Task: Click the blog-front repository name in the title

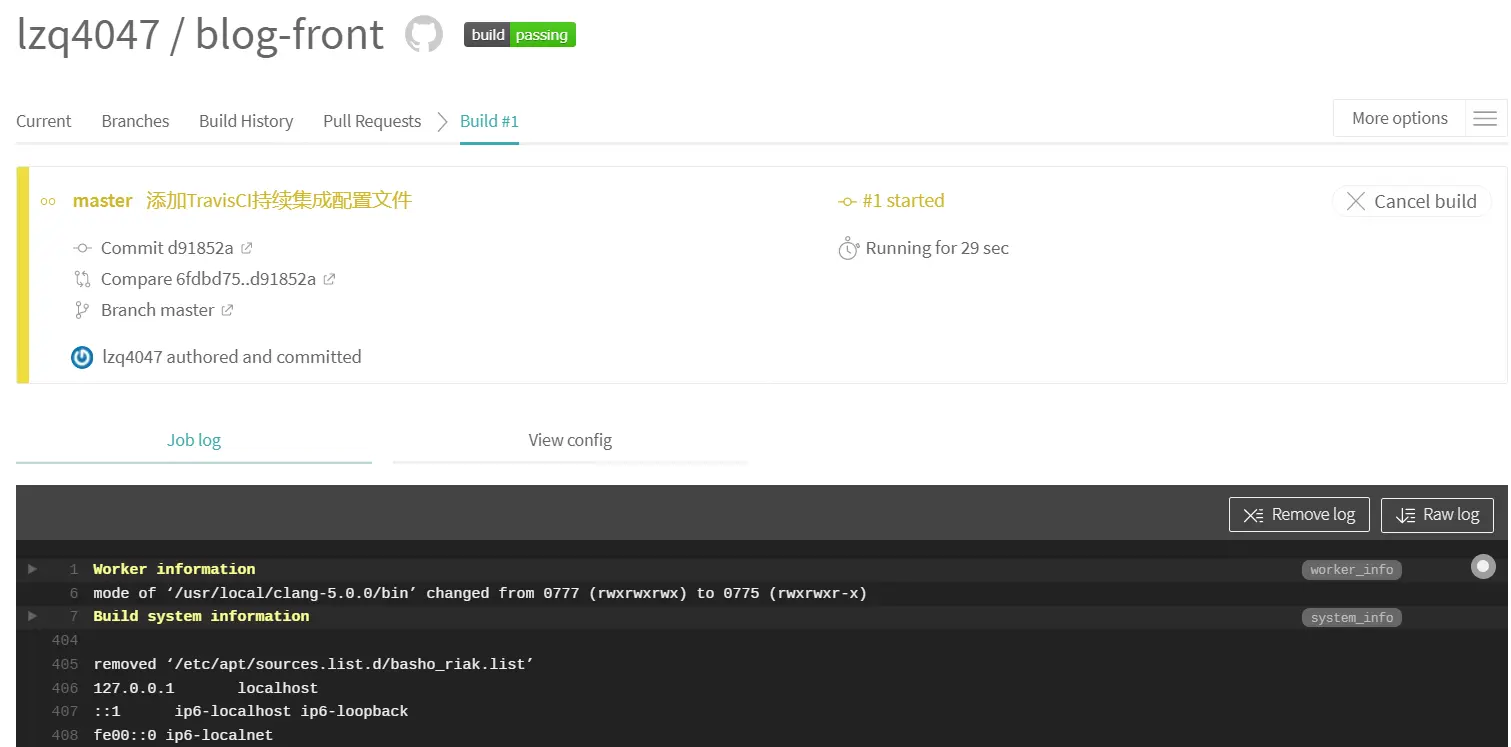Action: [x=289, y=35]
